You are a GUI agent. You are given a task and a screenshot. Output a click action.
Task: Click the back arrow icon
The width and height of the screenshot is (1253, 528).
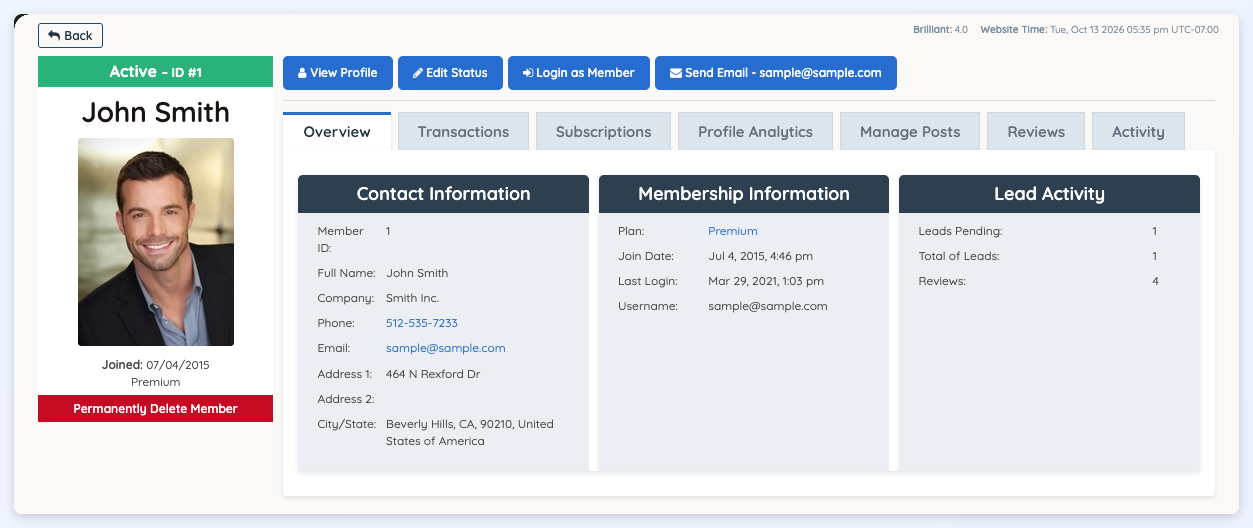(x=54, y=35)
